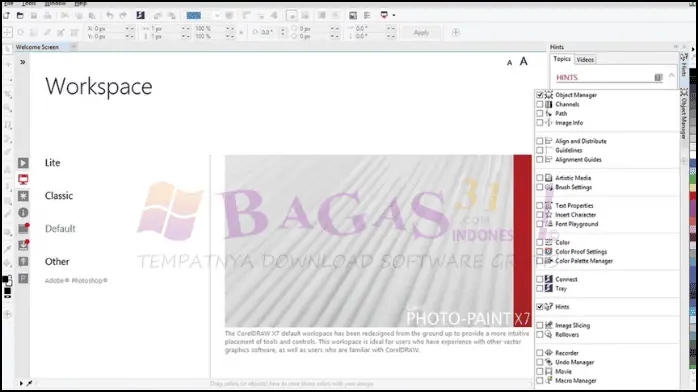Open the zoom level dropdown in toolbar

pyautogui.click(x=203, y=16)
